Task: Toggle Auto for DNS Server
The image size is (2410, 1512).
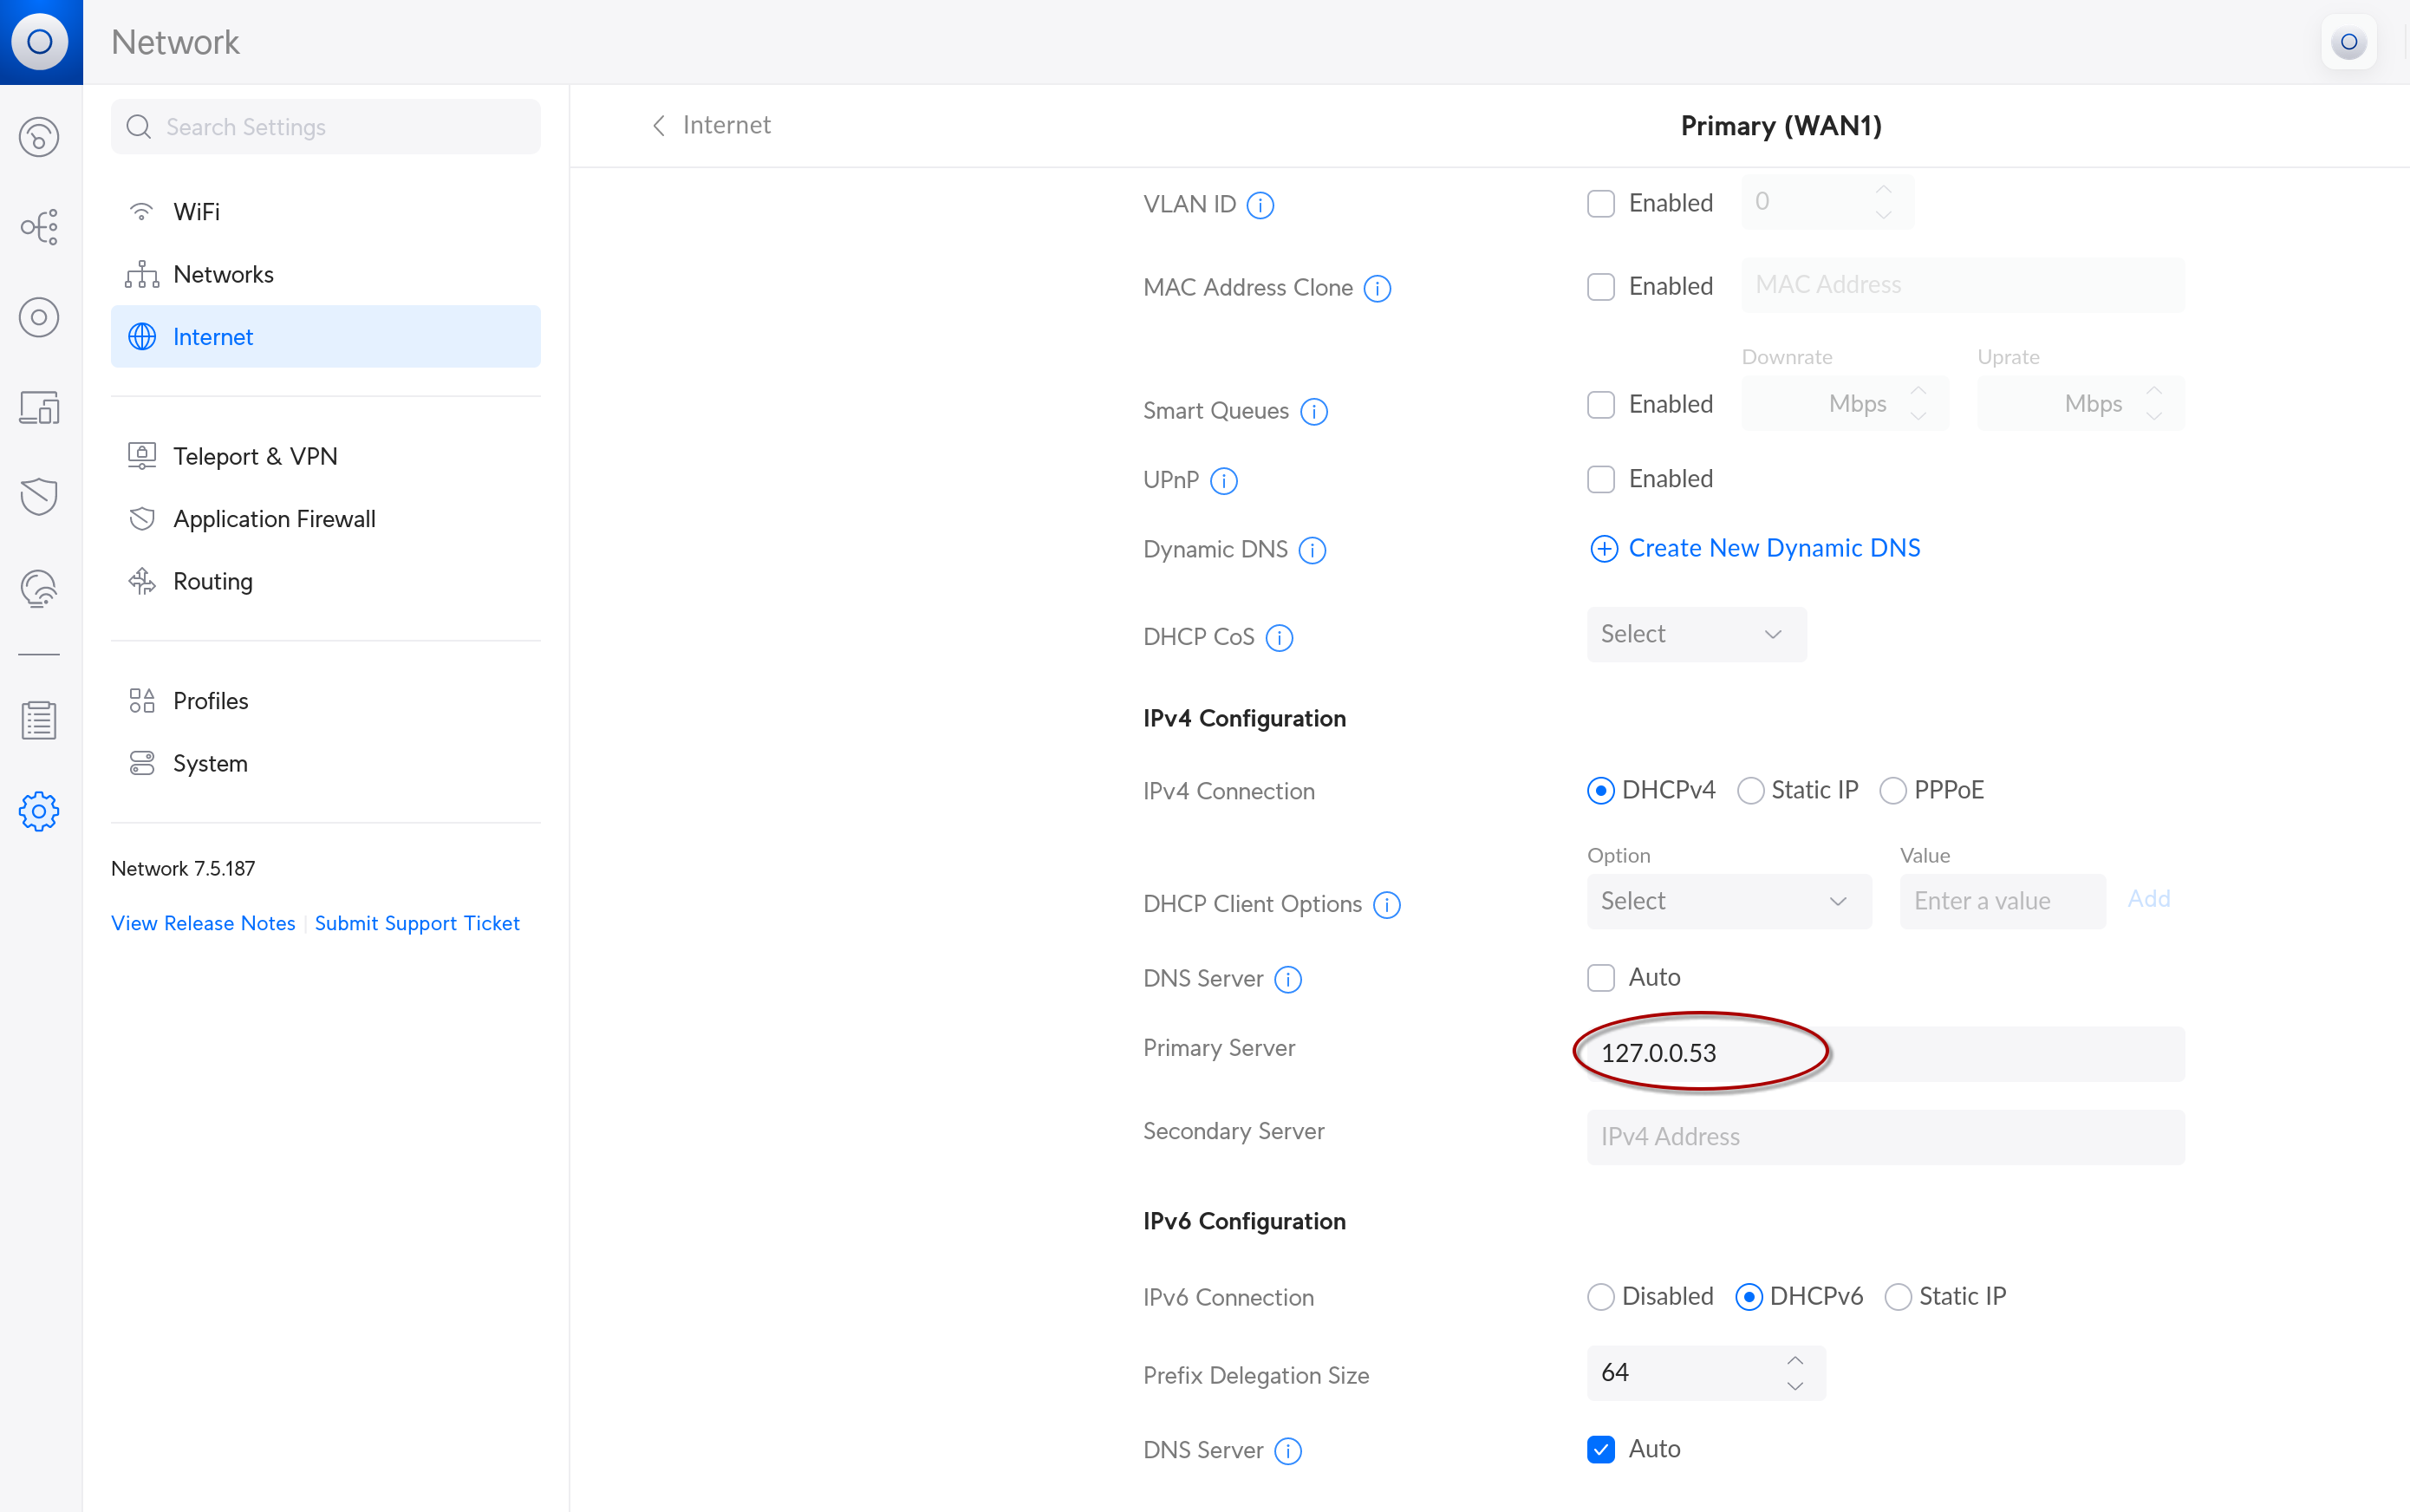Action: (x=1600, y=977)
